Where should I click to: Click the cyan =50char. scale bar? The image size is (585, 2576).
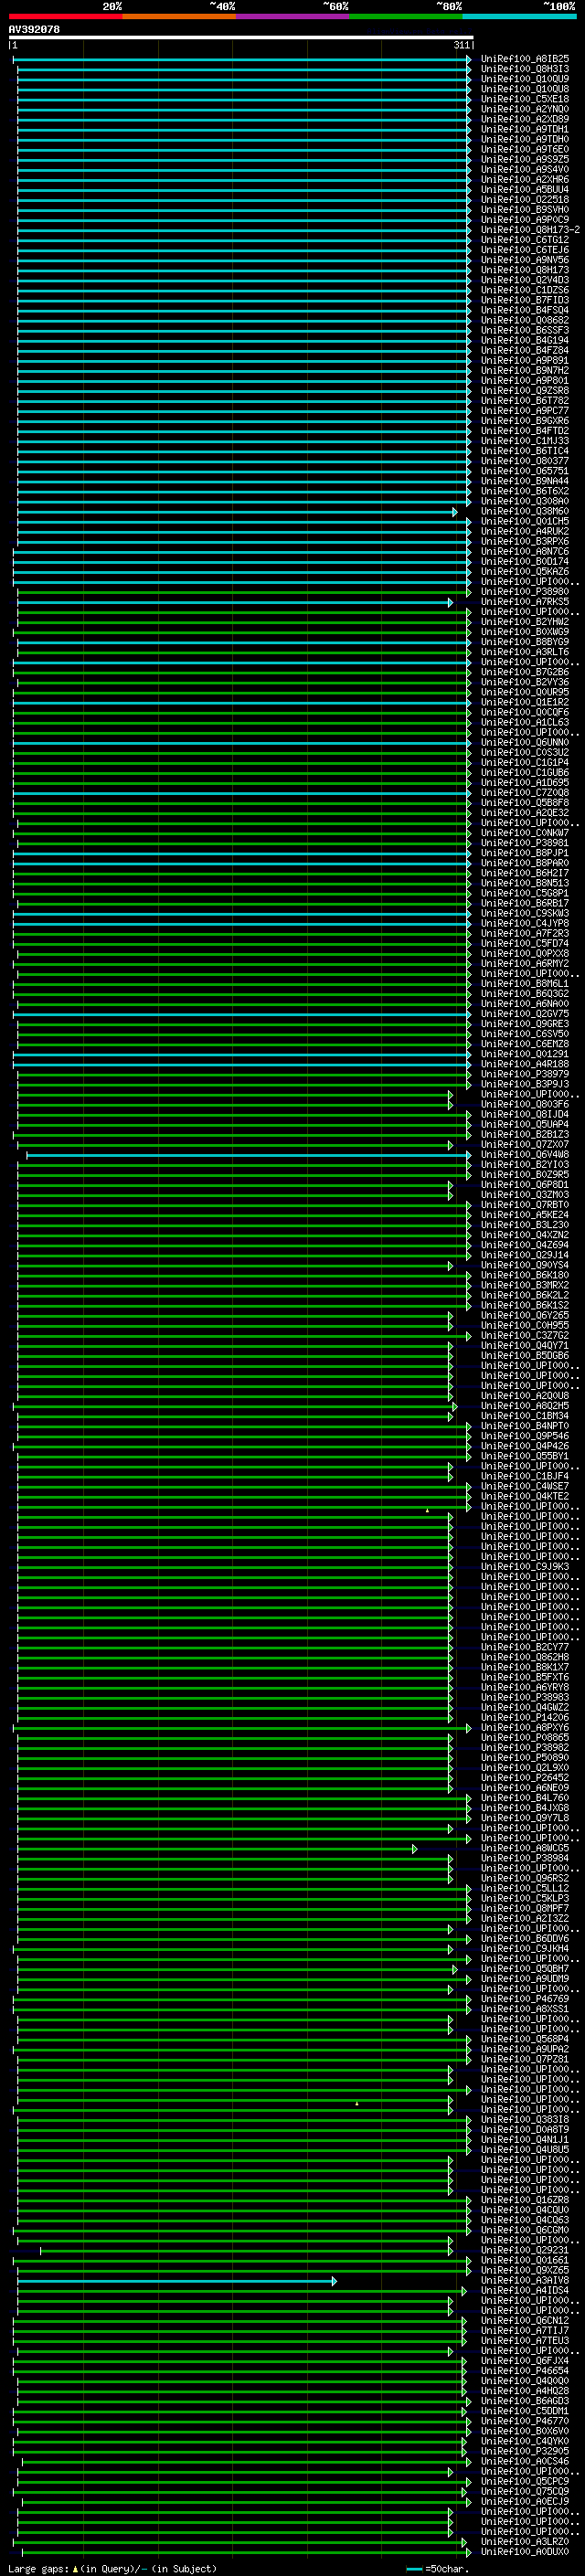[415, 2569]
